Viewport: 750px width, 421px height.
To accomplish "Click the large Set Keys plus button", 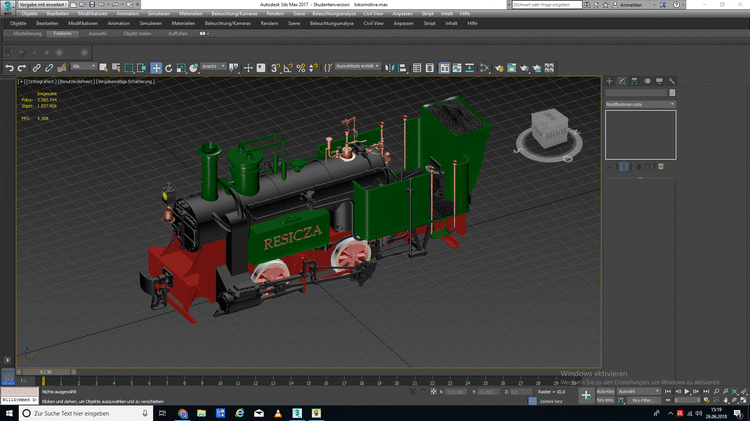I will [586, 396].
